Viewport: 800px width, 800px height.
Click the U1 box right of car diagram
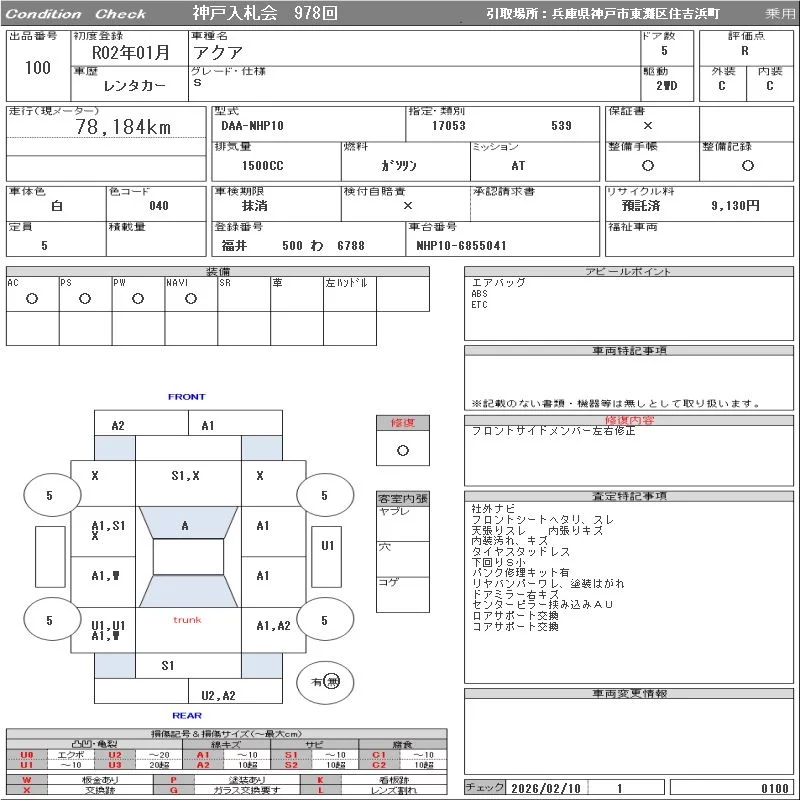coord(327,546)
